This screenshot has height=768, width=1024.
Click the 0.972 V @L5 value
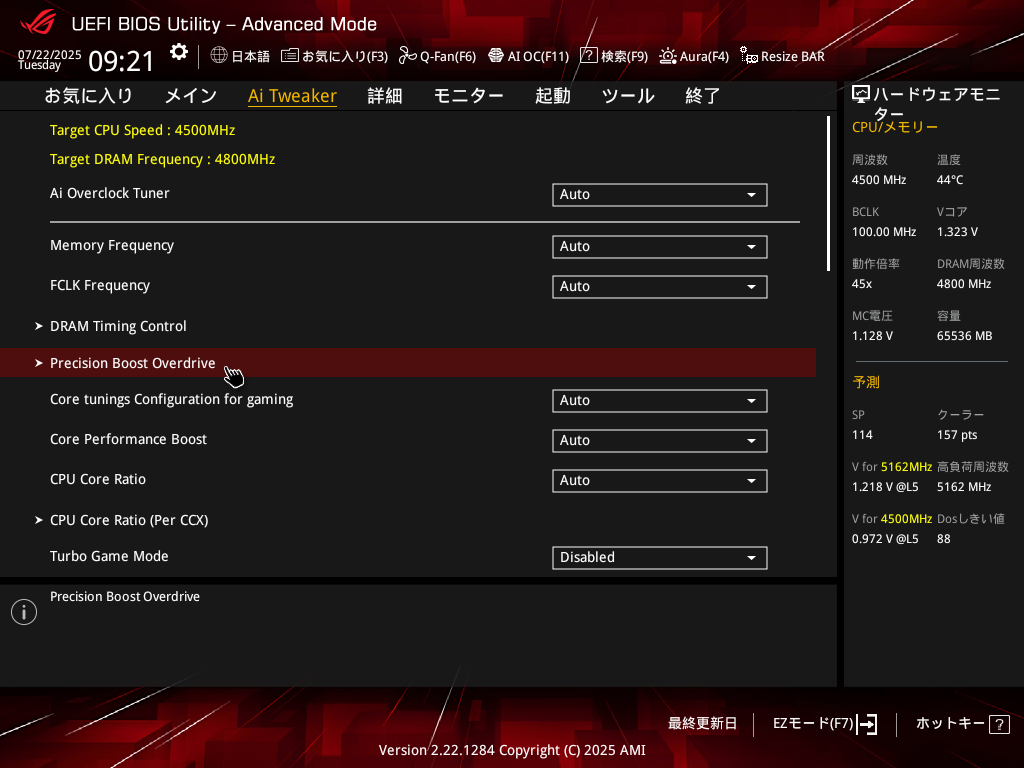coord(885,539)
